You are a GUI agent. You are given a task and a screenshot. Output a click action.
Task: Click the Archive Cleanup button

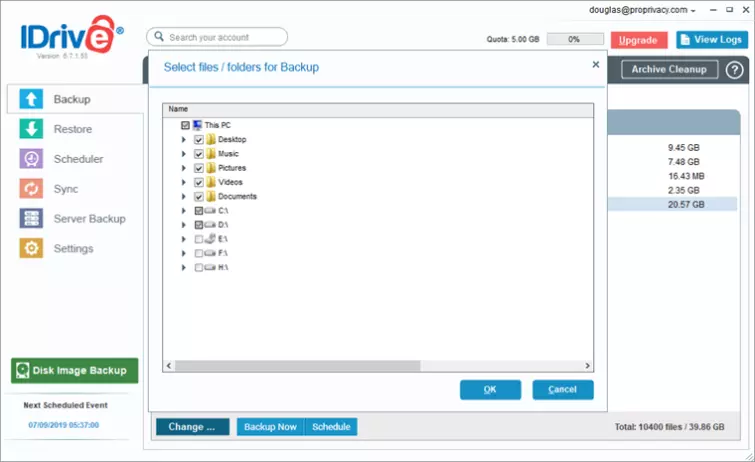coord(669,69)
